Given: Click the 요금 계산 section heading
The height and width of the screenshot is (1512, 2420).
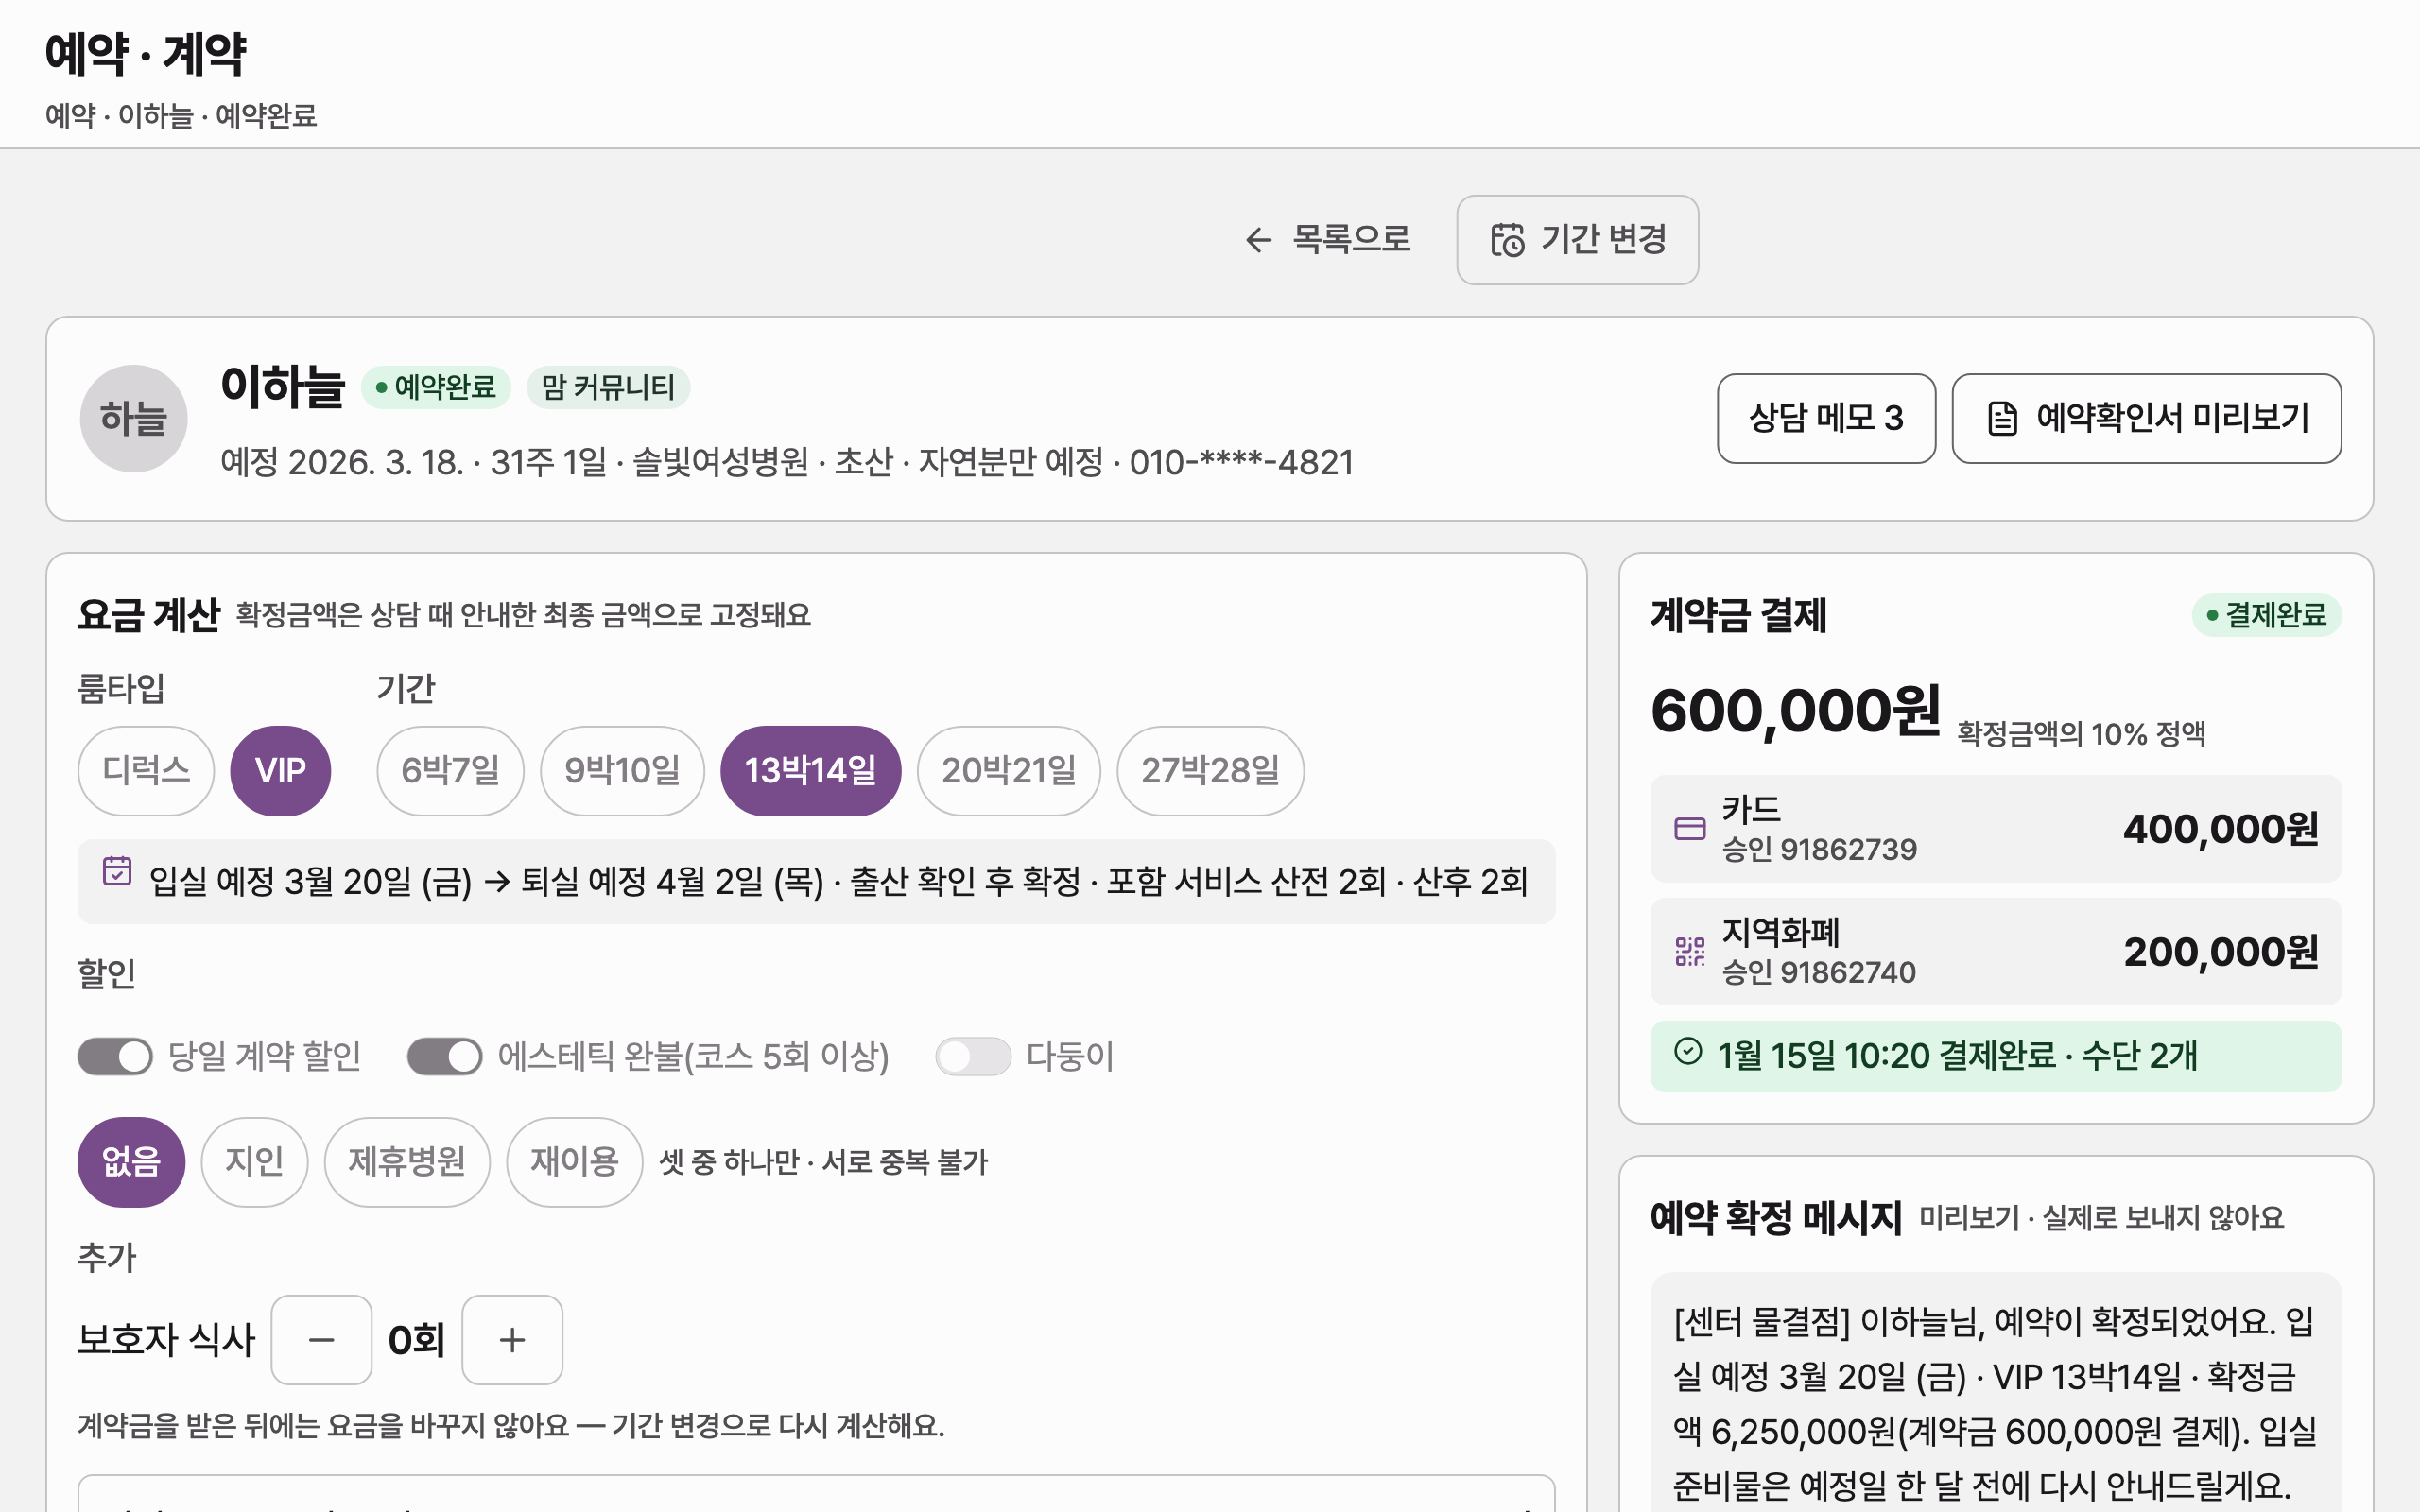Looking at the screenshot, I should click(148, 615).
